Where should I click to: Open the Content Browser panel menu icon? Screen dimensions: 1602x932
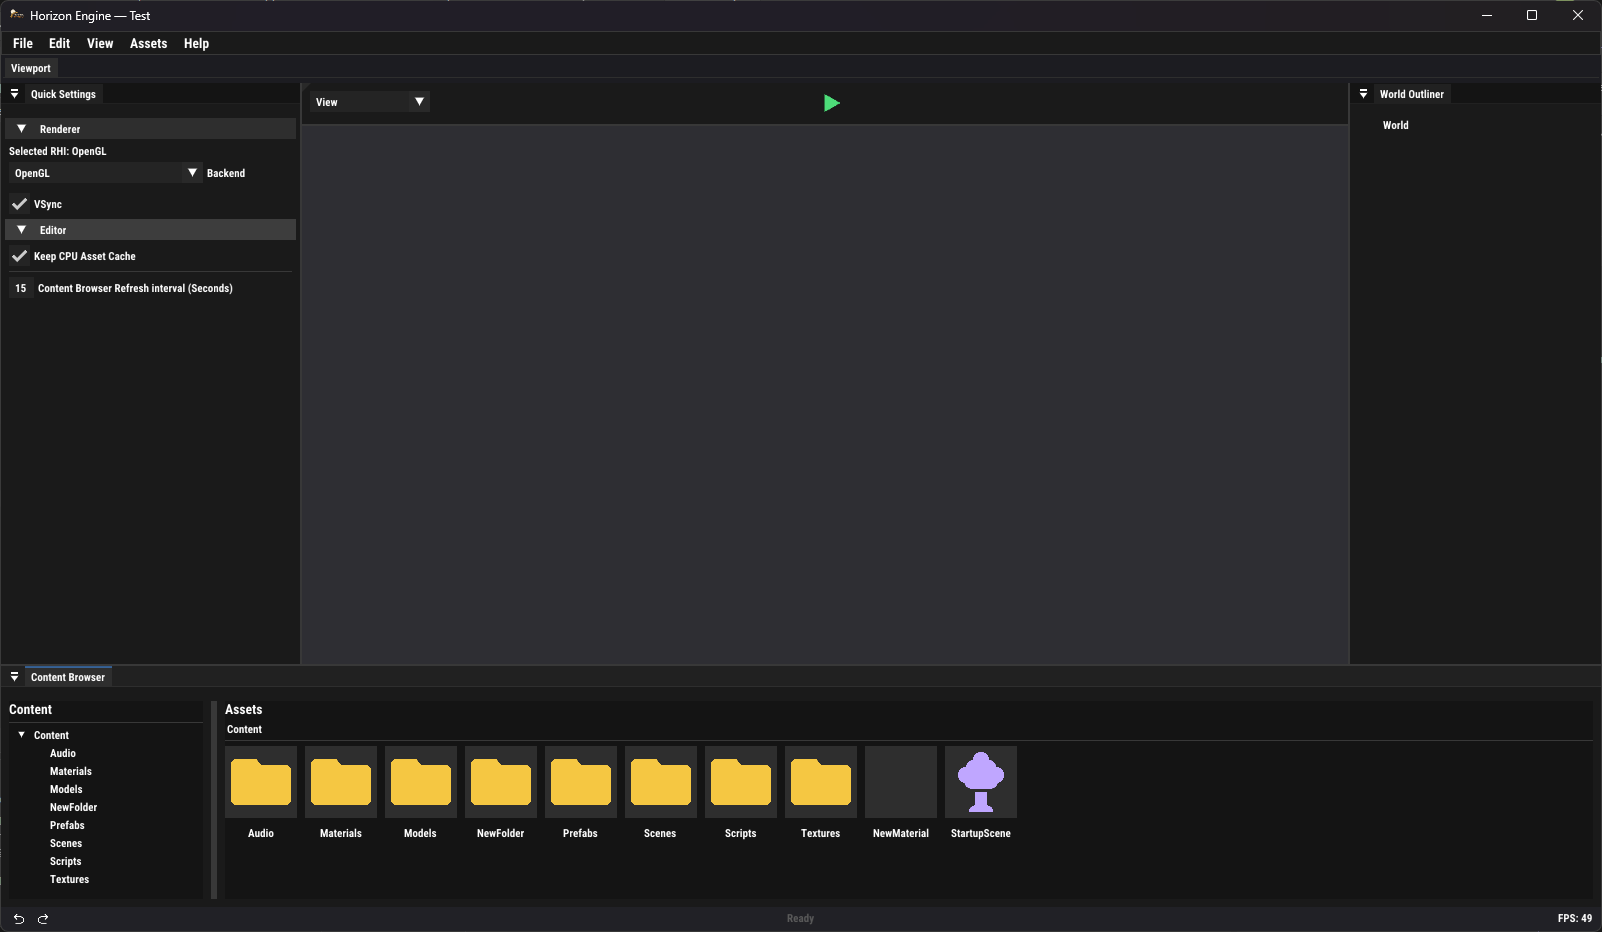(14, 677)
